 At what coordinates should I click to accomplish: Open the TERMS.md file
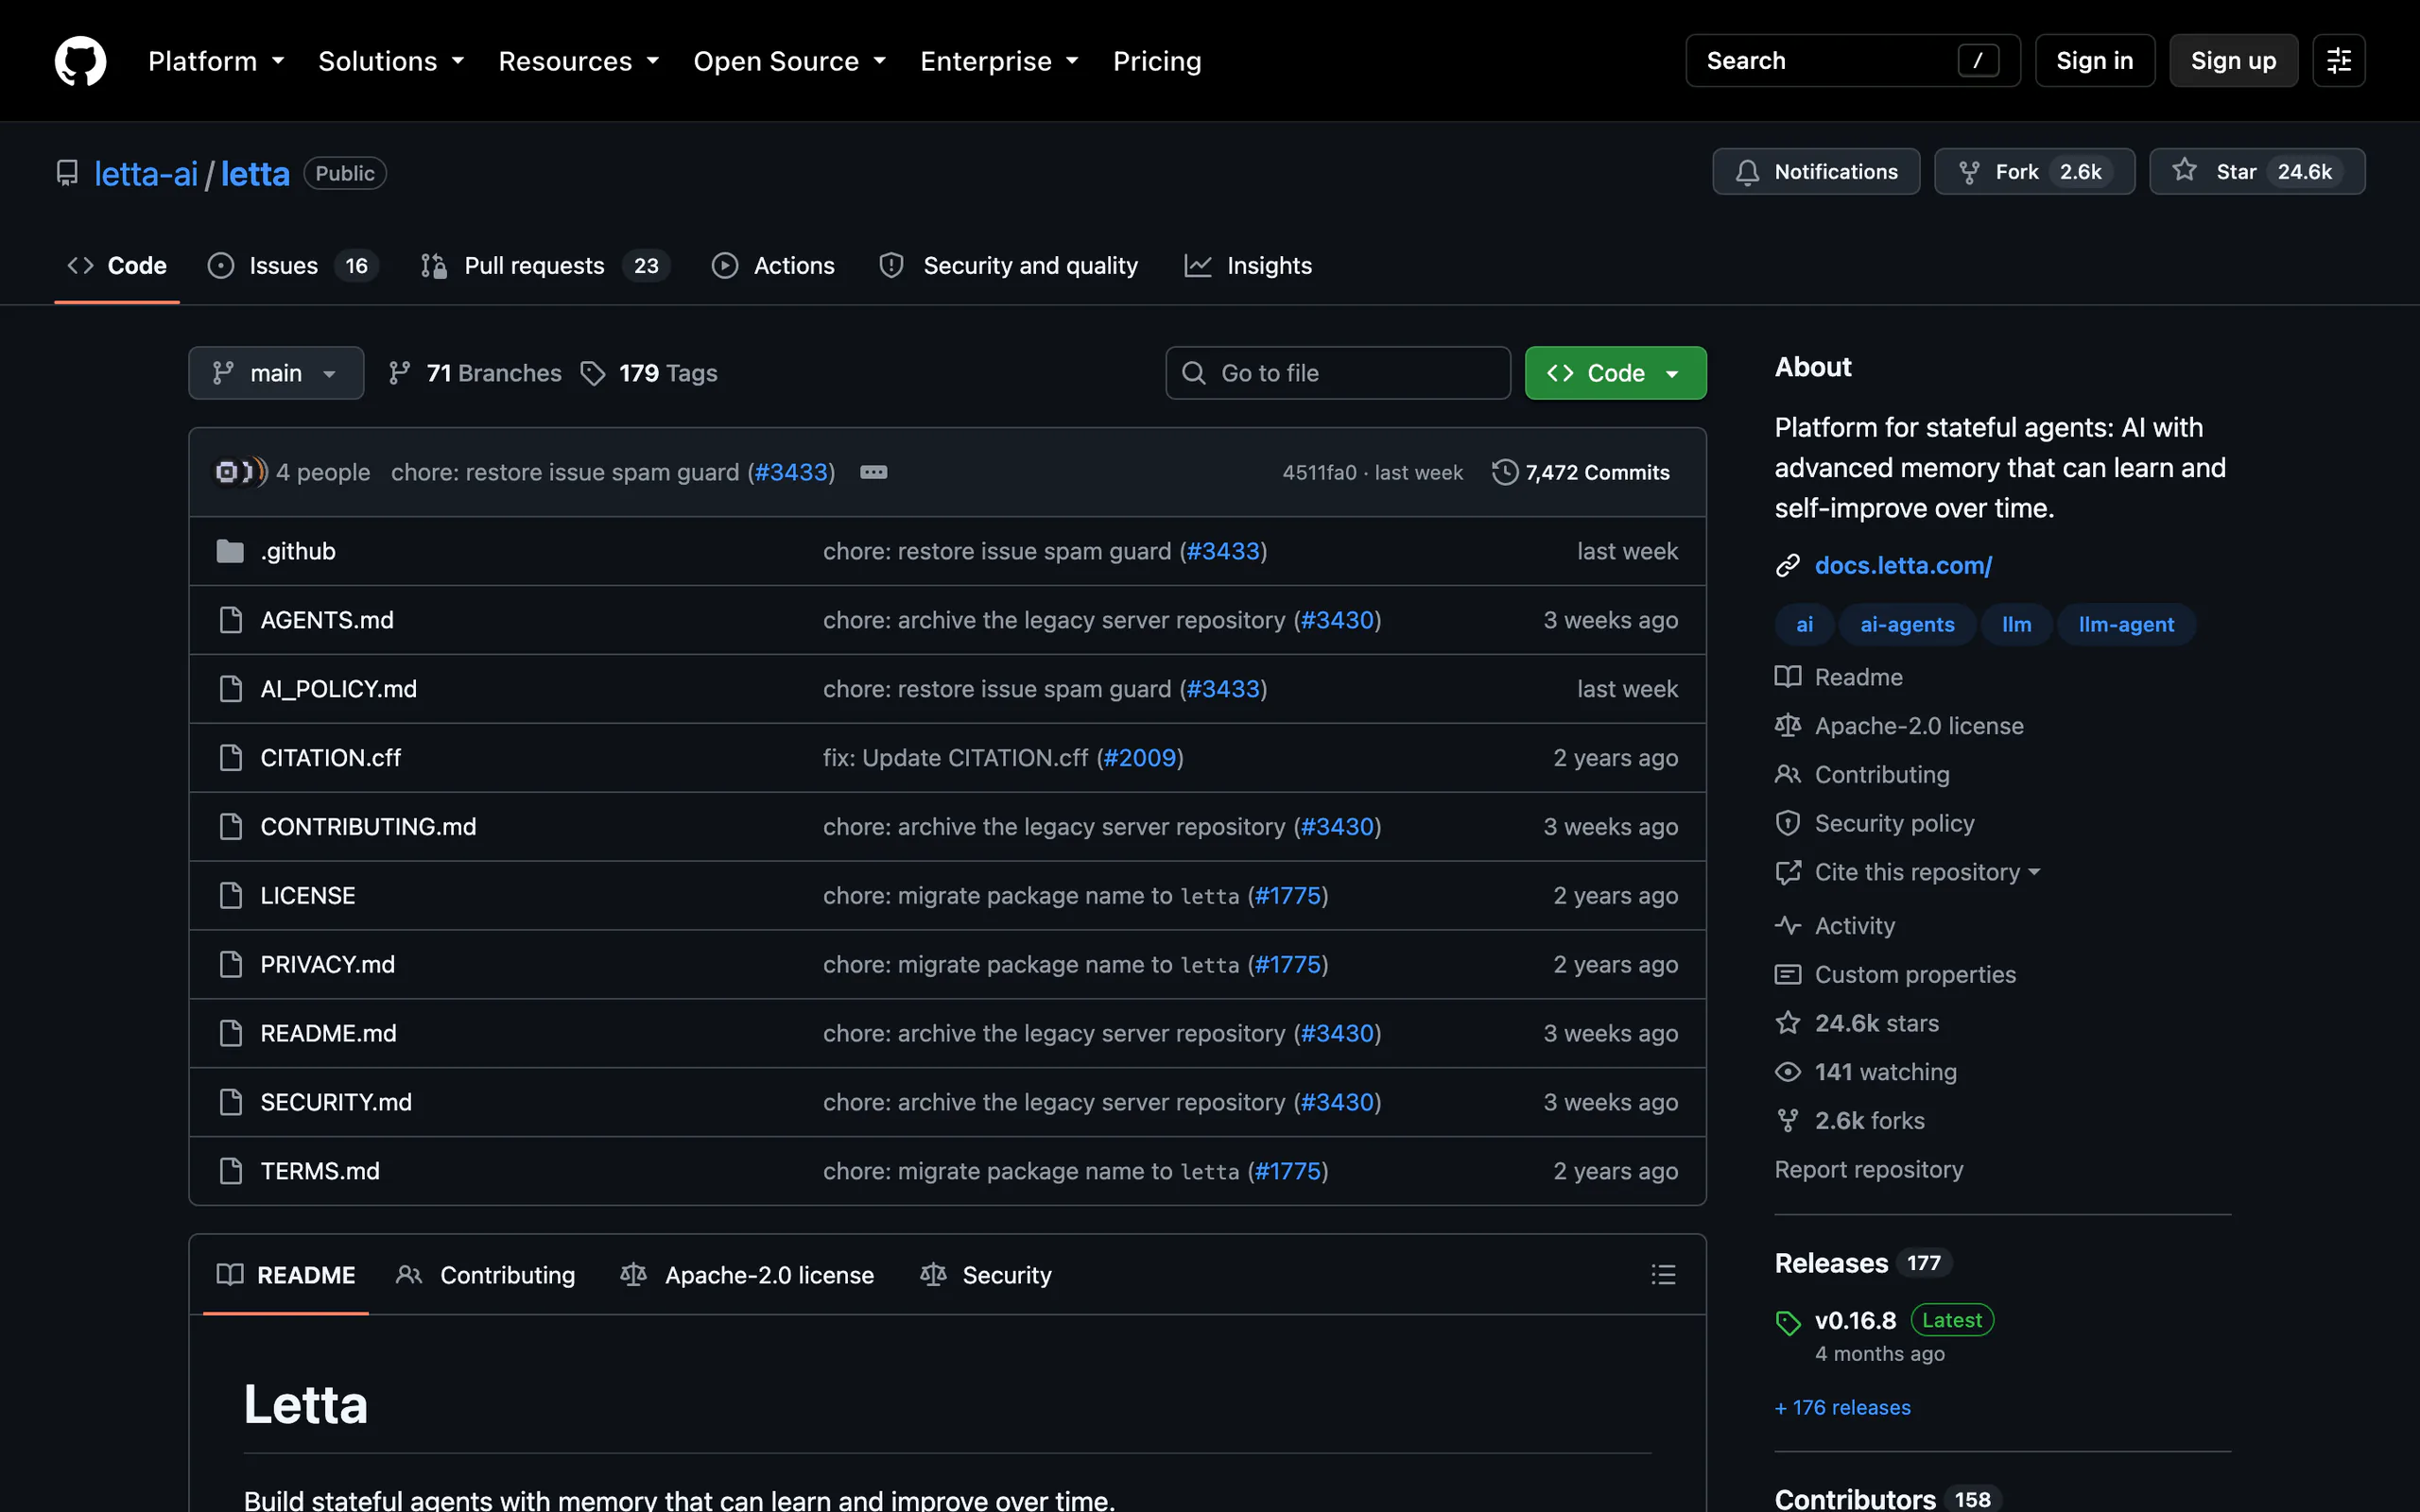(320, 1171)
